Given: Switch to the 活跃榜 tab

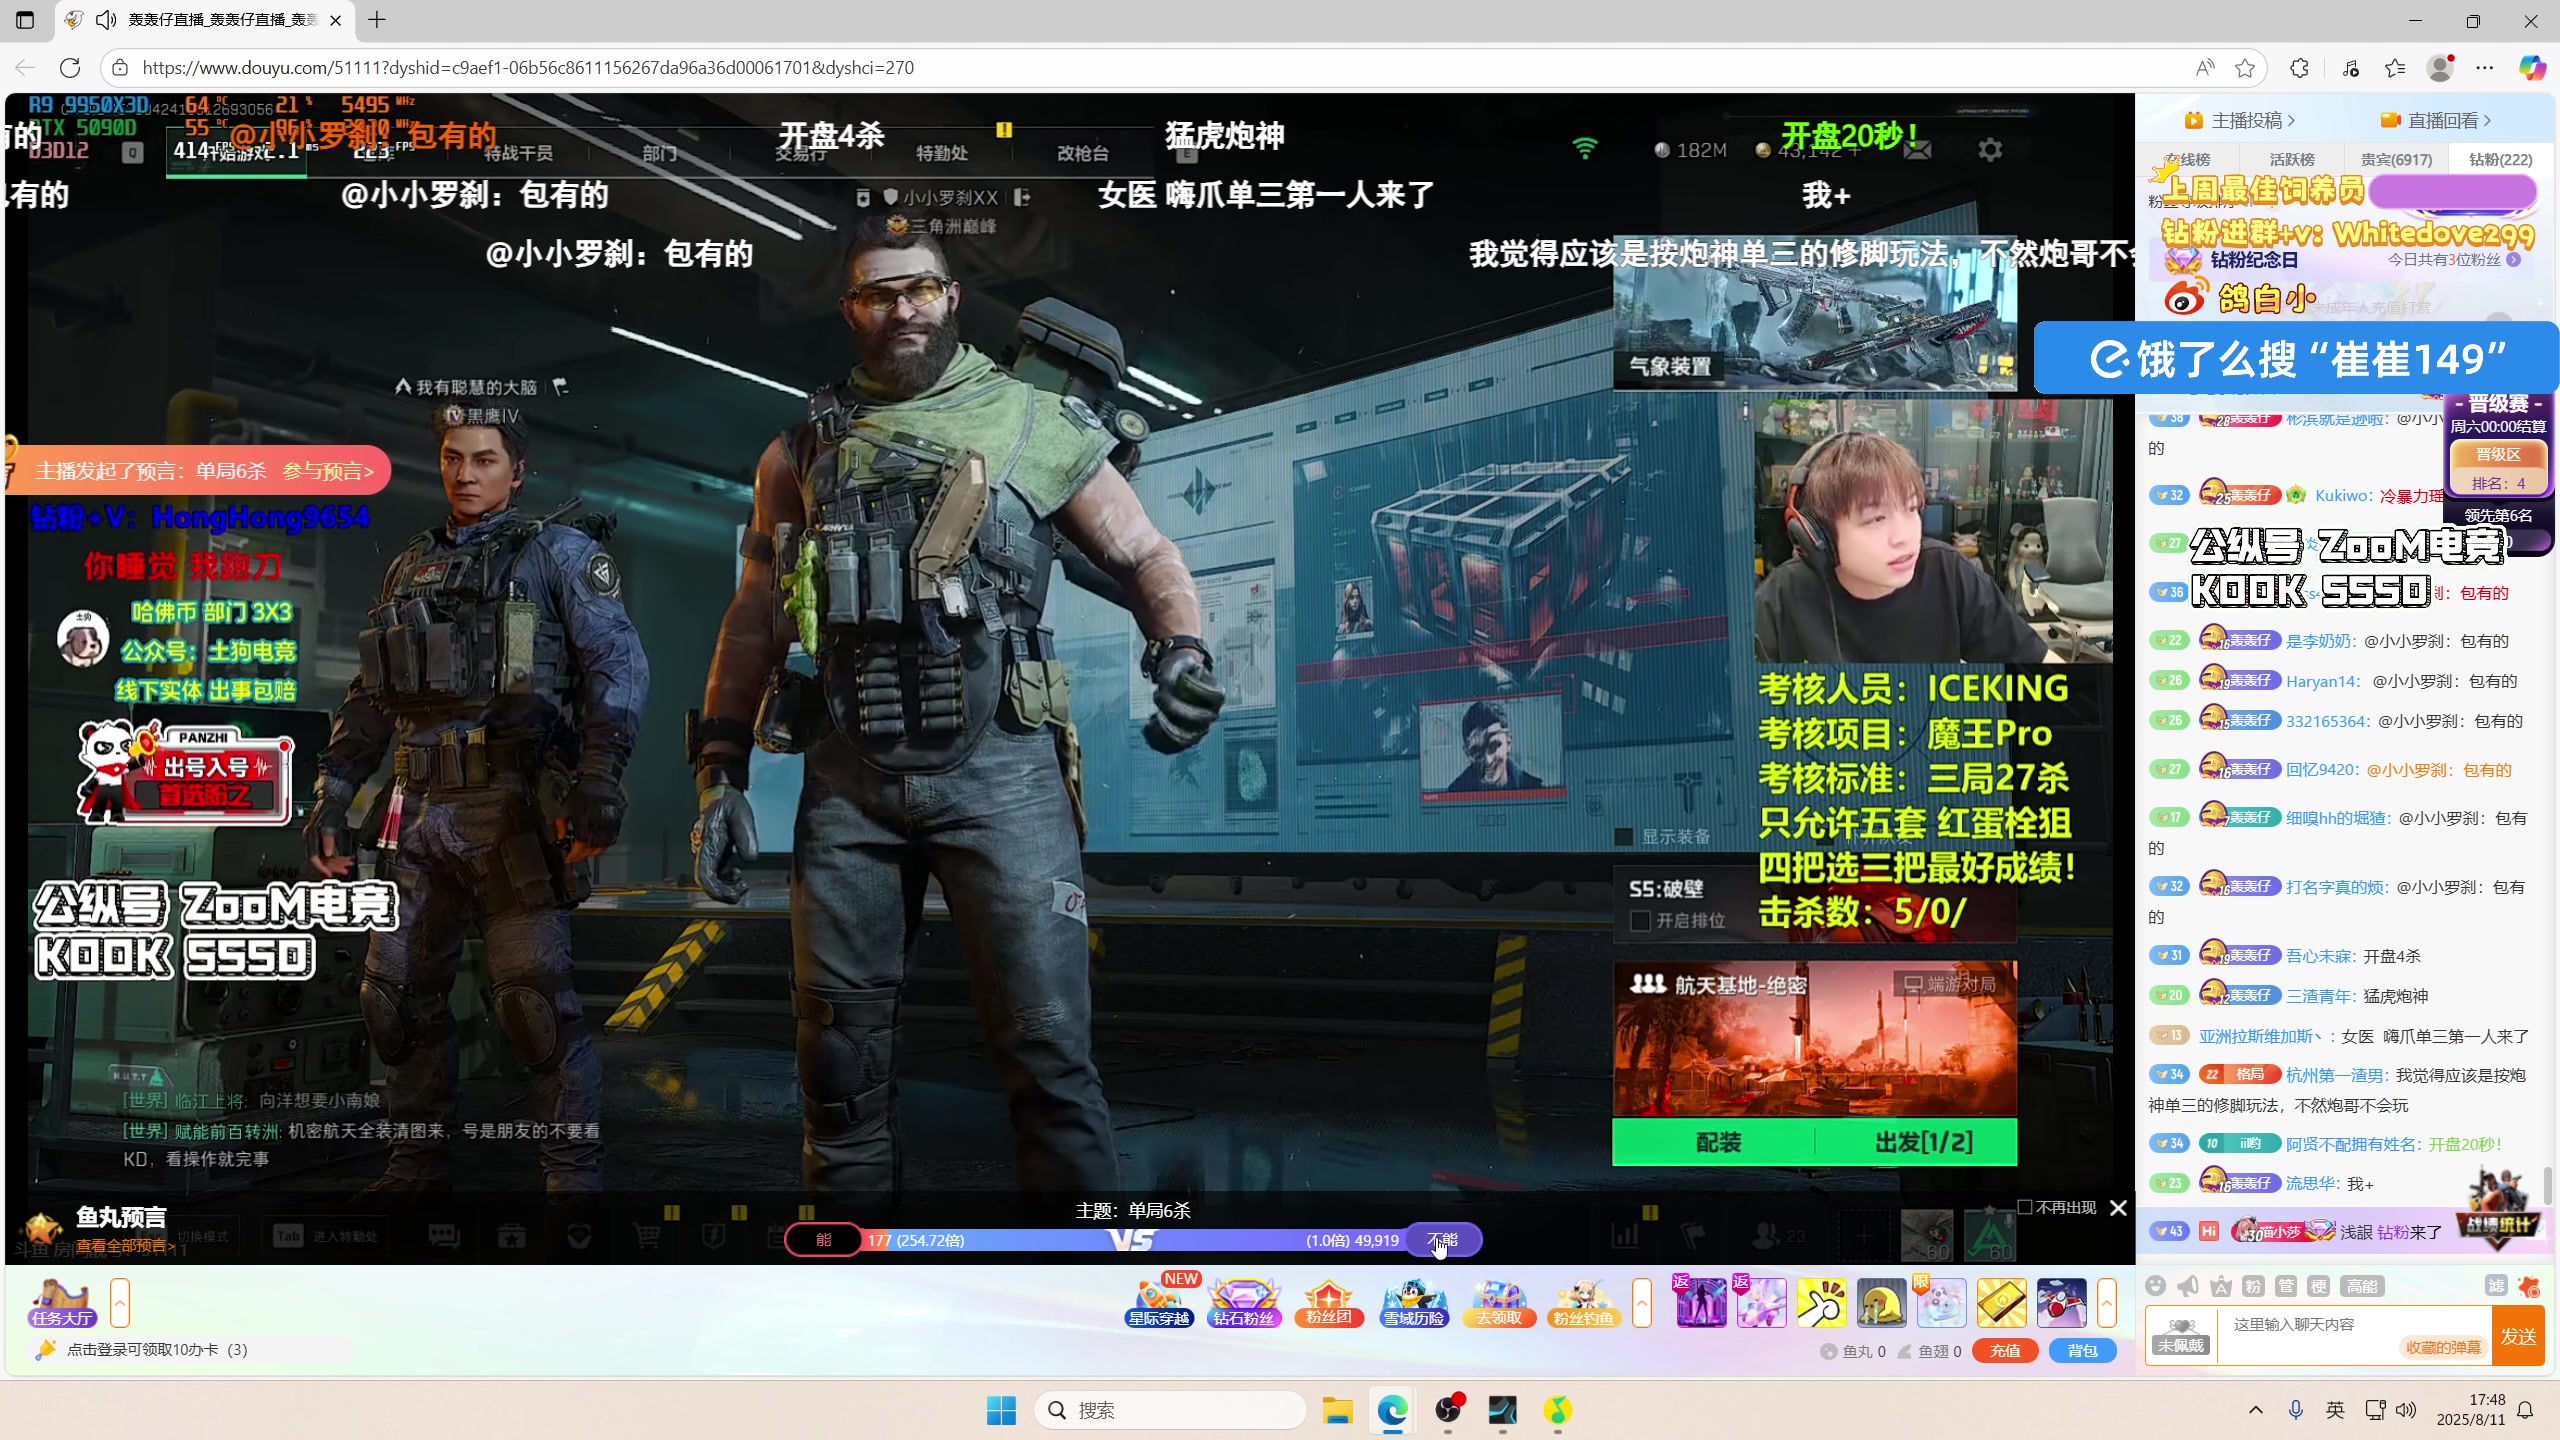Looking at the screenshot, I should [x=2292, y=159].
